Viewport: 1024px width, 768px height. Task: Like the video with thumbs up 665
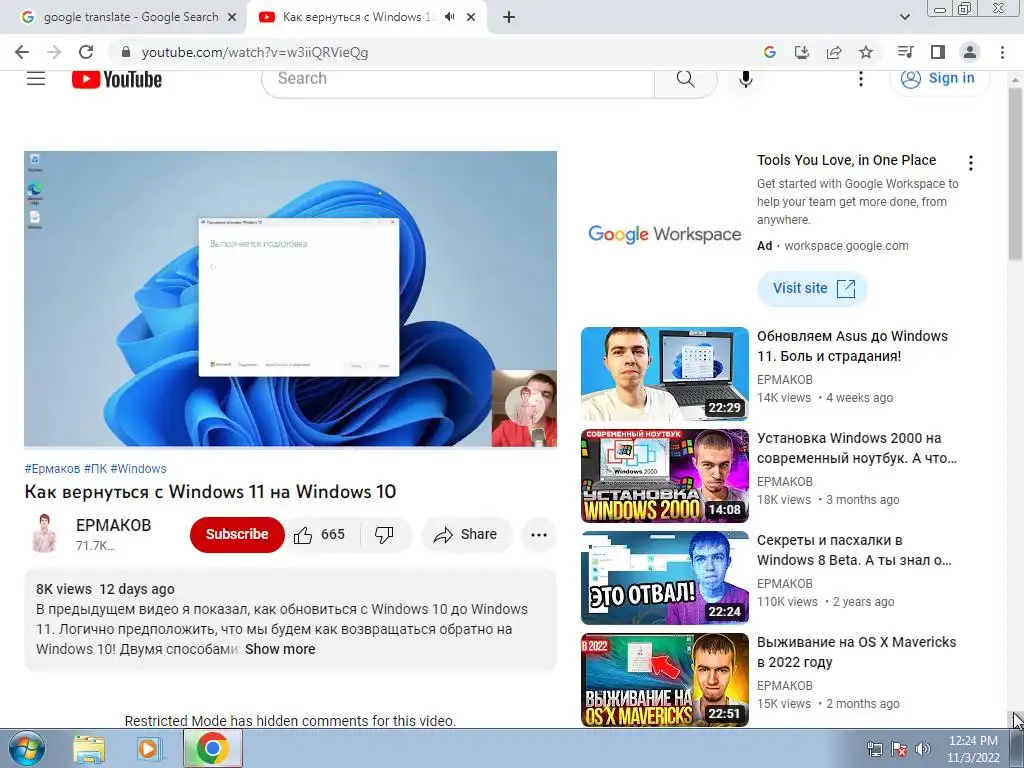click(x=319, y=535)
